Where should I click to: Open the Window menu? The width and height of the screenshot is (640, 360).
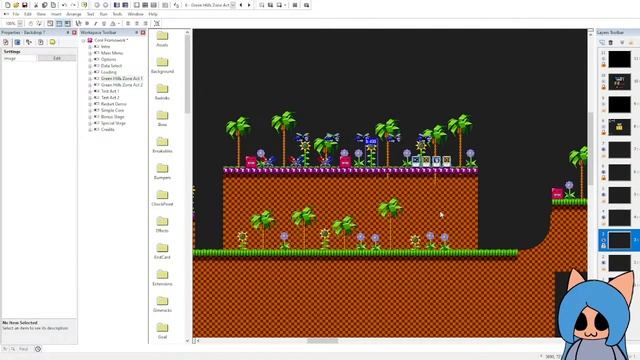tap(136, 14)
